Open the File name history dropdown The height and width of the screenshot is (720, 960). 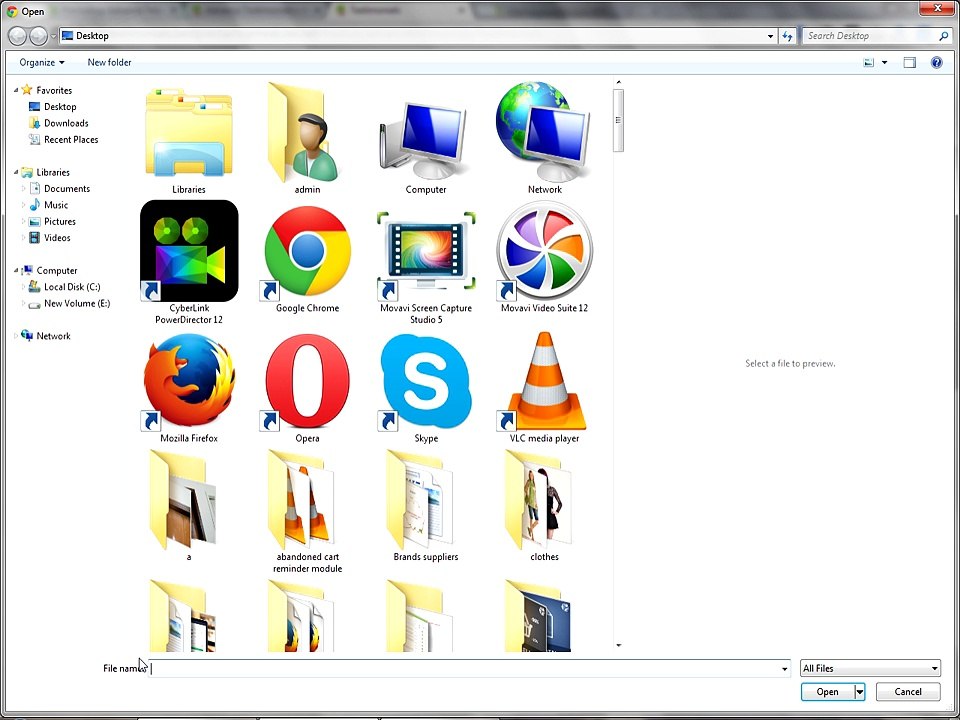784,669
